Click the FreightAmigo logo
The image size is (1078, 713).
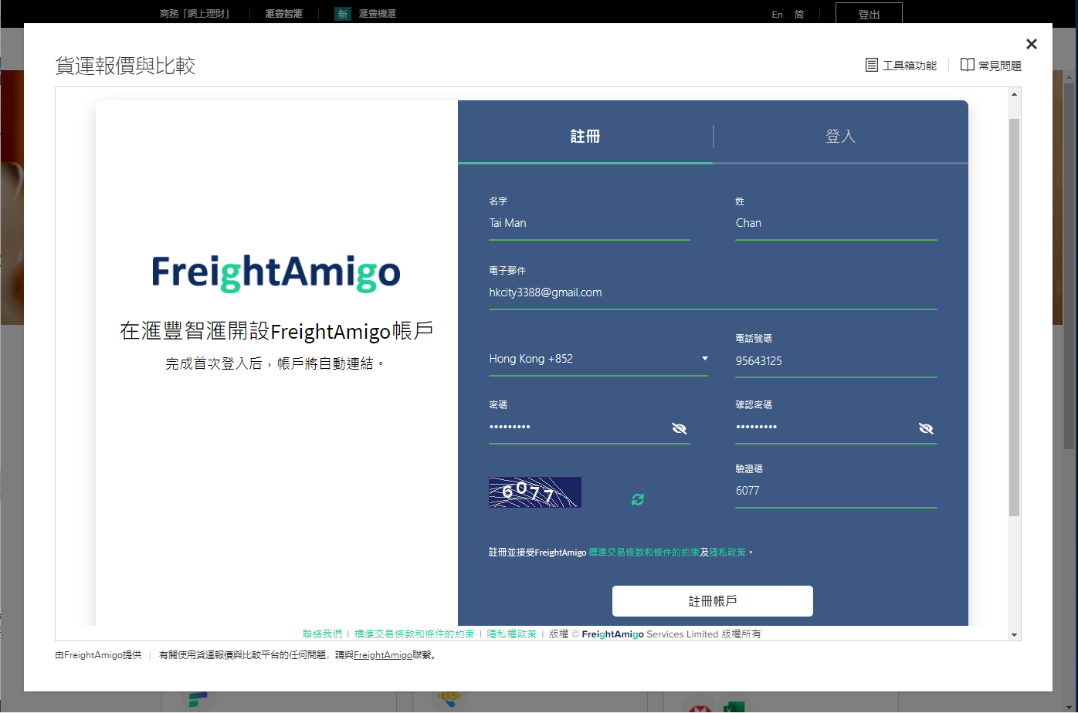click(276, 272)
